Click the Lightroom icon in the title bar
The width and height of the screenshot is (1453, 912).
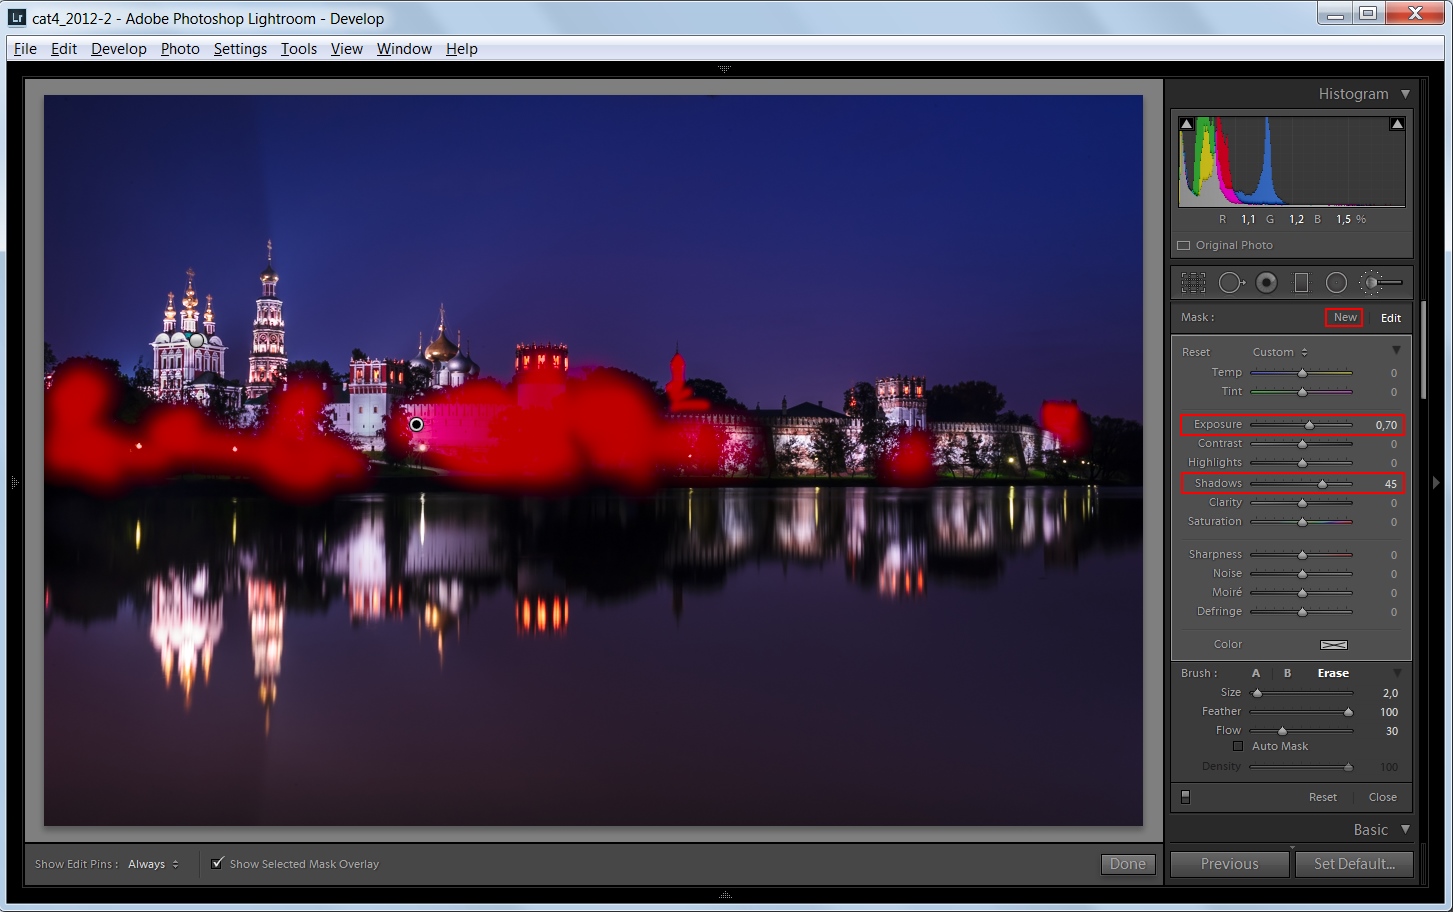(x=17, y=17)
